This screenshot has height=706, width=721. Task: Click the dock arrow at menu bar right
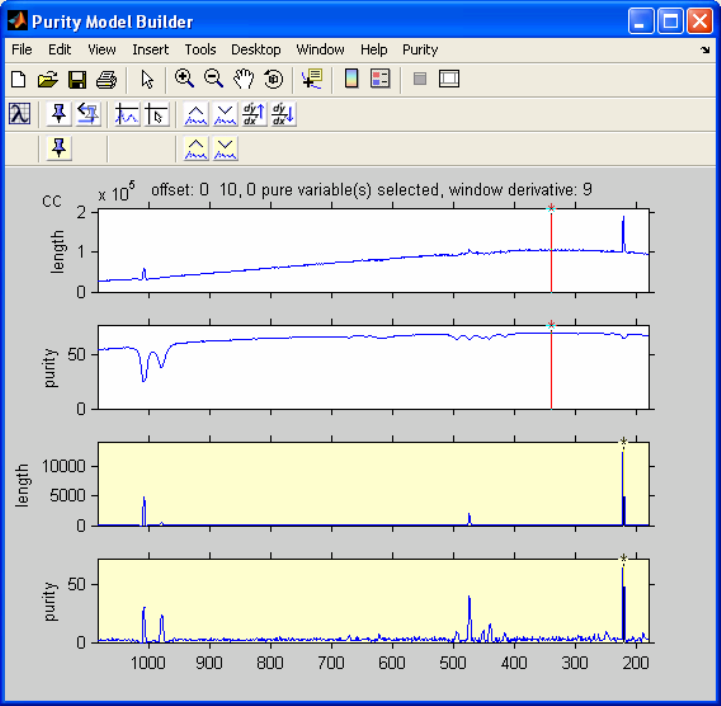(704, 49)
